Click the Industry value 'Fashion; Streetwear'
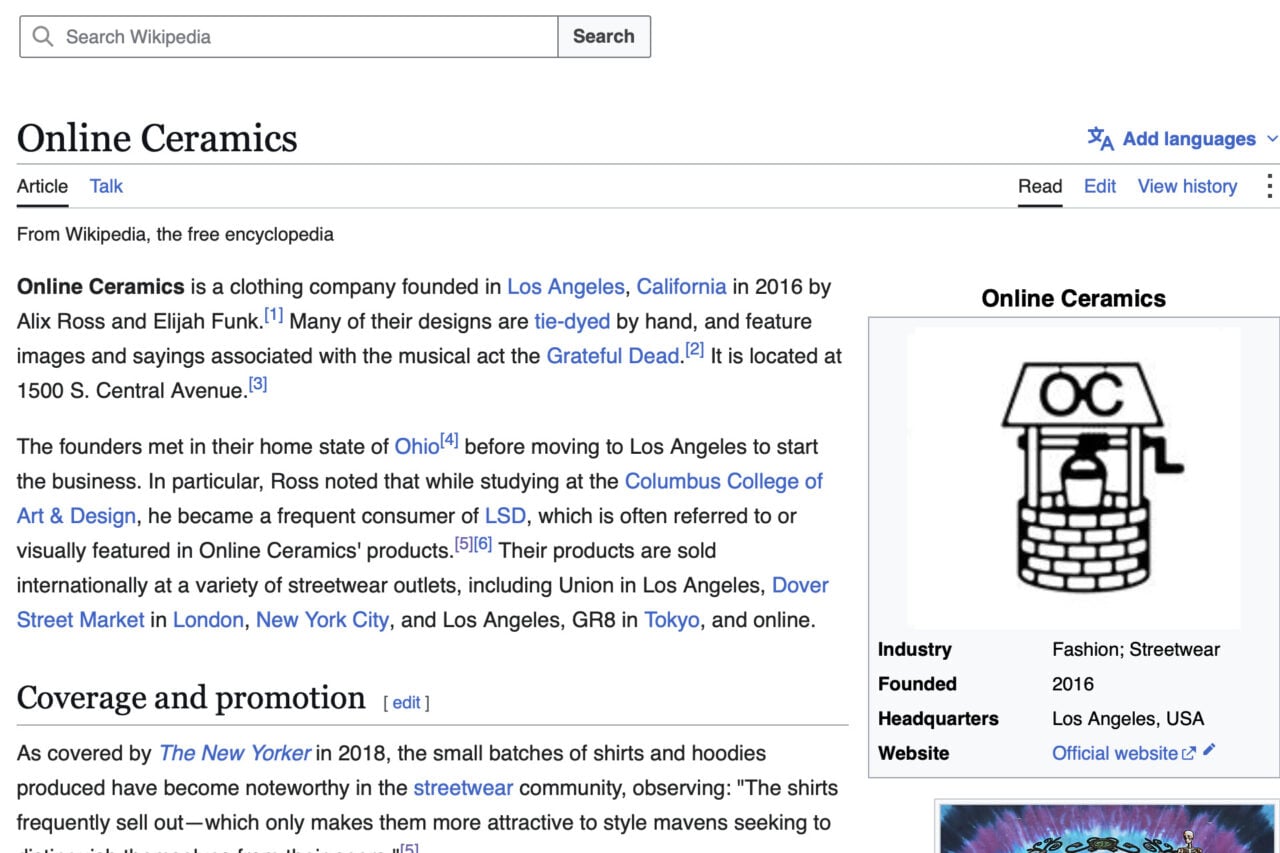 pyautogui.click(x=1136, y=650)
